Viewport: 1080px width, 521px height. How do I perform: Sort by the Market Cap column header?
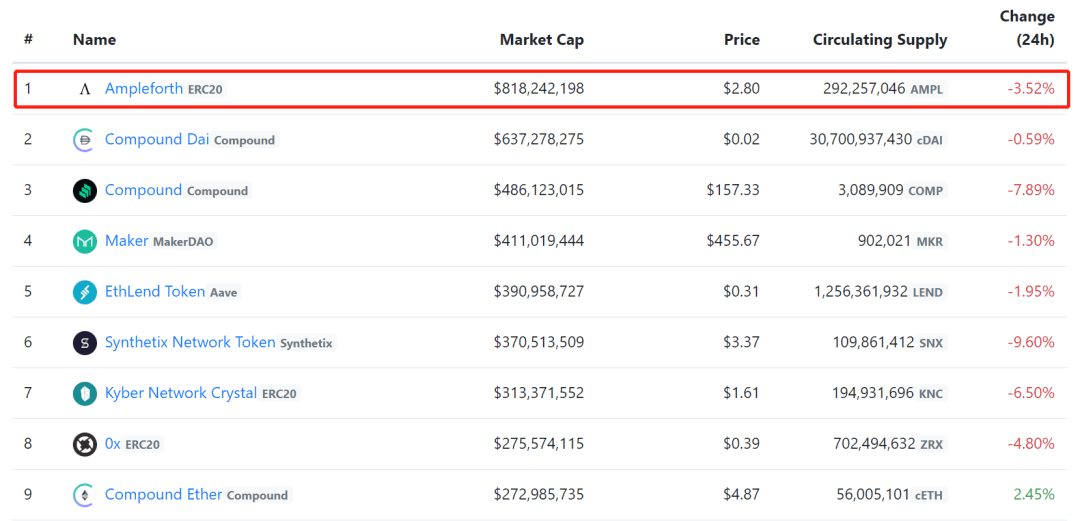pyautogui.click(x=542, y=40)
